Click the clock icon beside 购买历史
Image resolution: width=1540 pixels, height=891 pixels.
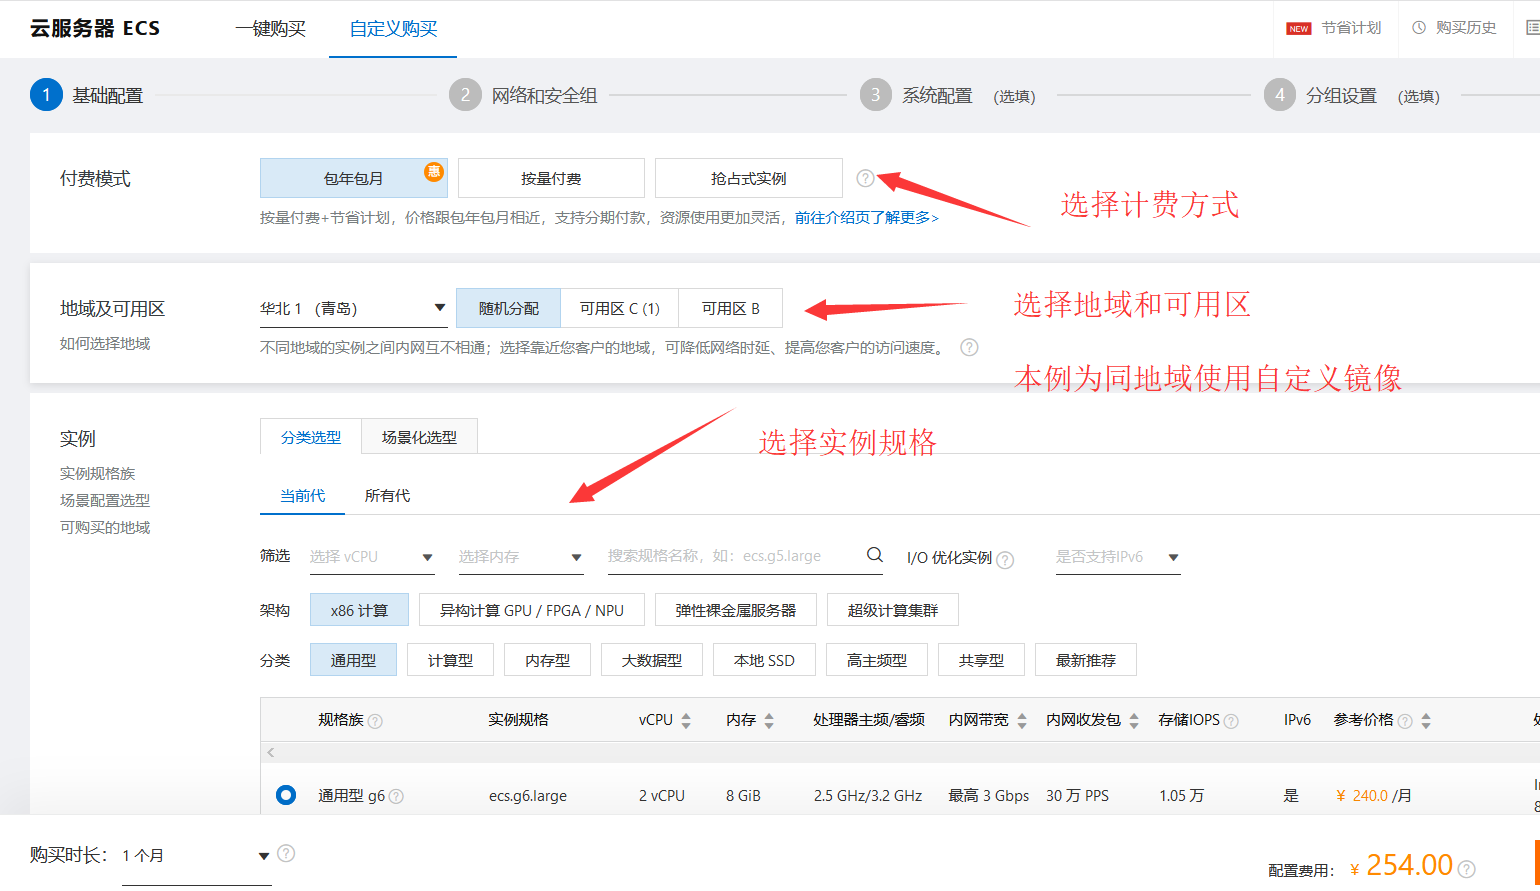coord(1418,28)
